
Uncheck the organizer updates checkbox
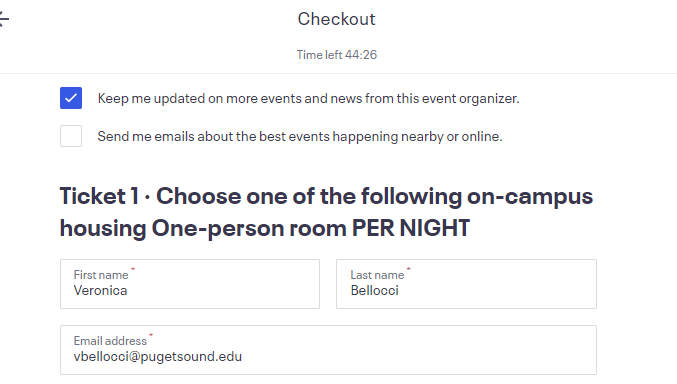coord(71,98)
